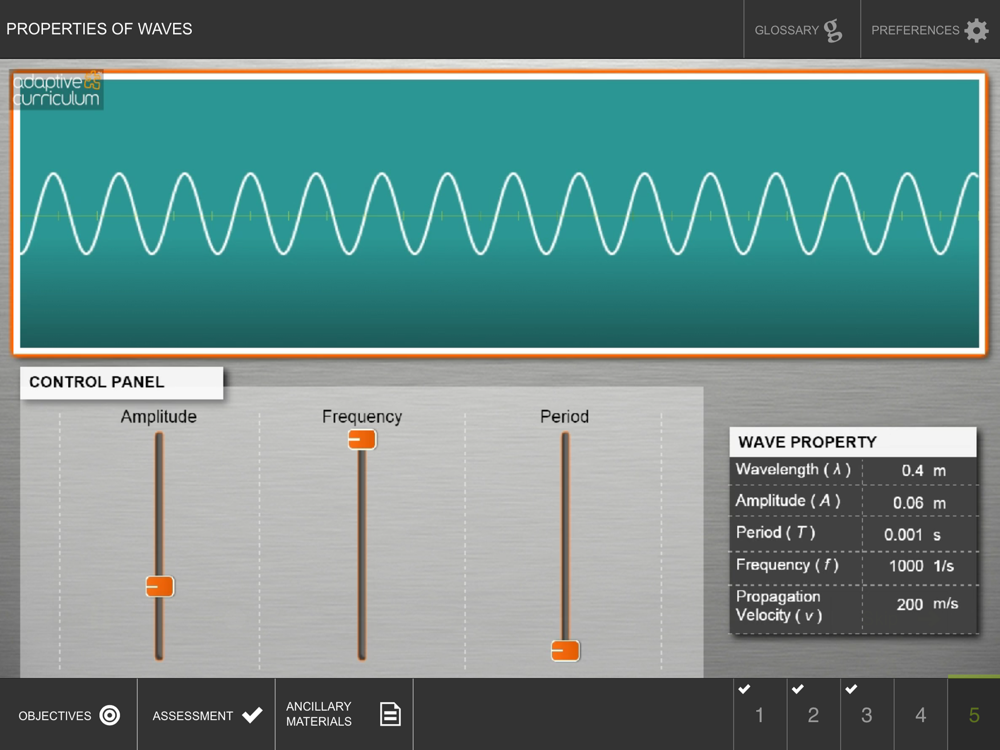Go to step 2 page tab
The image size is (1000, 750).
coord(813,715)
